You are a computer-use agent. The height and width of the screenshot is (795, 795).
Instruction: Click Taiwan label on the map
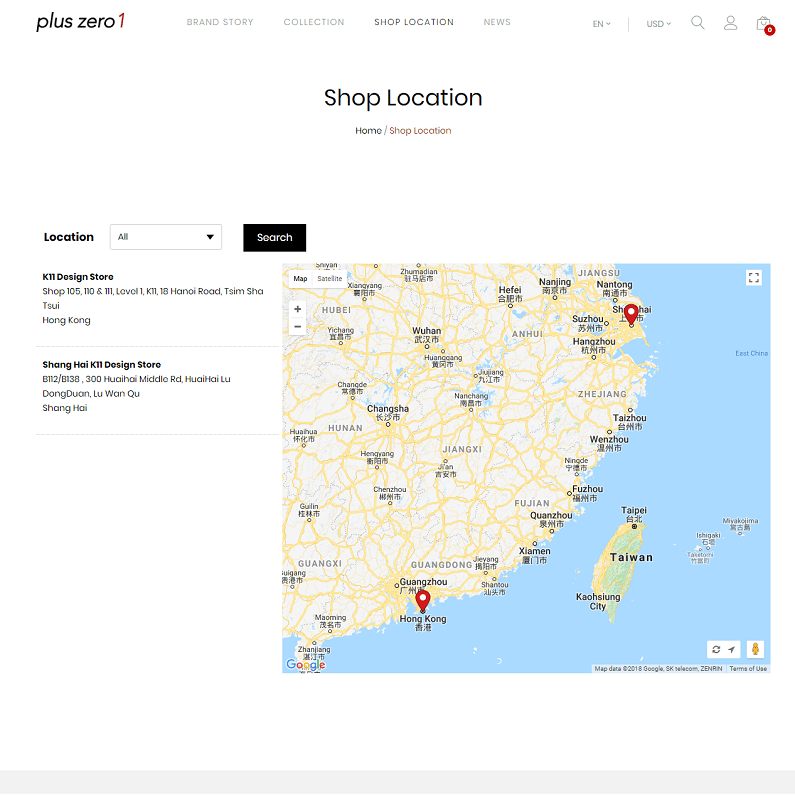(631, 557)
